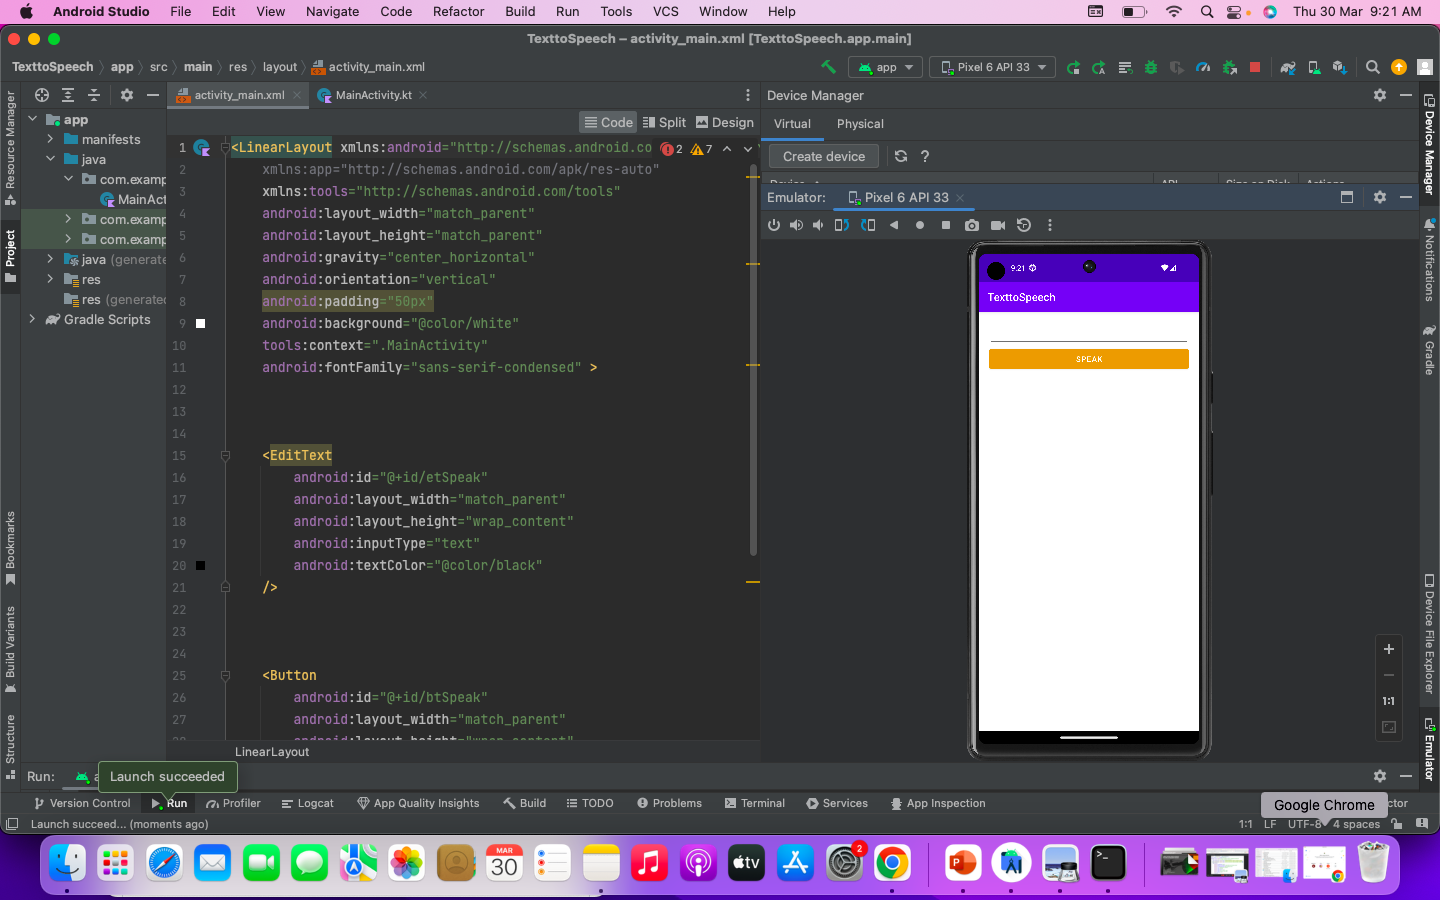Image resolution: width=1440 pixels, height=900 pixels.
Task: Open the run configuration dropdown showing app
Action: coord(884,67)
